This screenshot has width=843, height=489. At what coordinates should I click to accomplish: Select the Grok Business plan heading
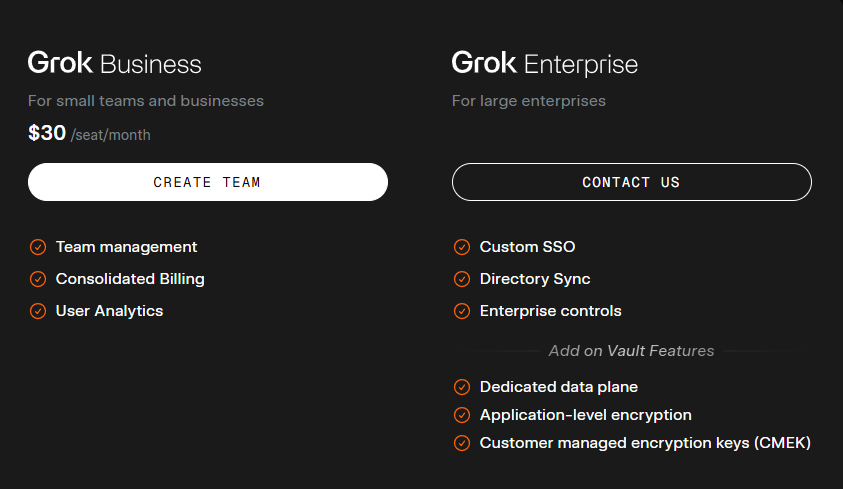pos(115,64)
